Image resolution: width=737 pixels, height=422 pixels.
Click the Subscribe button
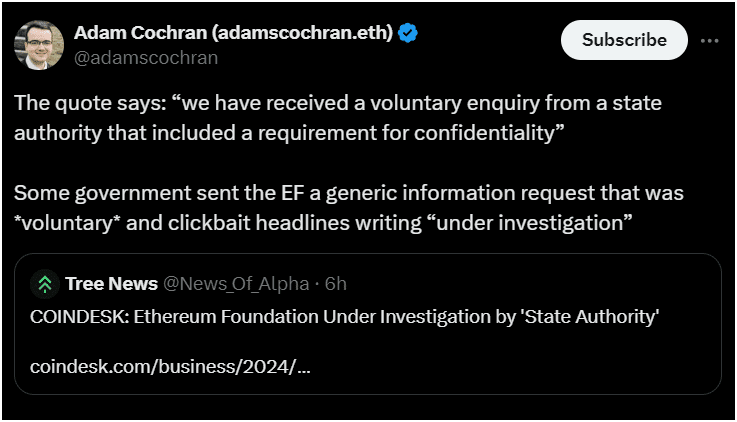(624, 40)
